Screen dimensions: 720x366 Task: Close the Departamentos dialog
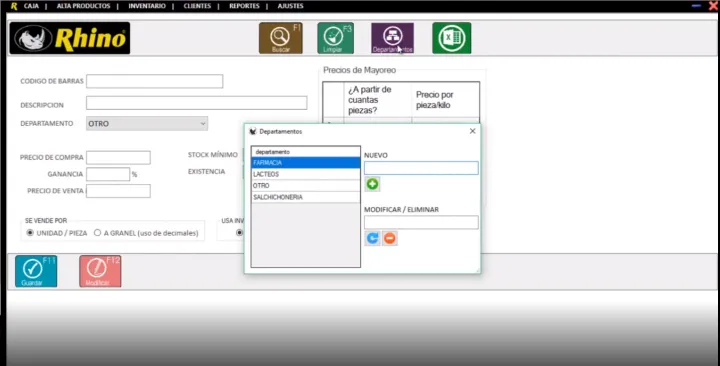(472, 131)
